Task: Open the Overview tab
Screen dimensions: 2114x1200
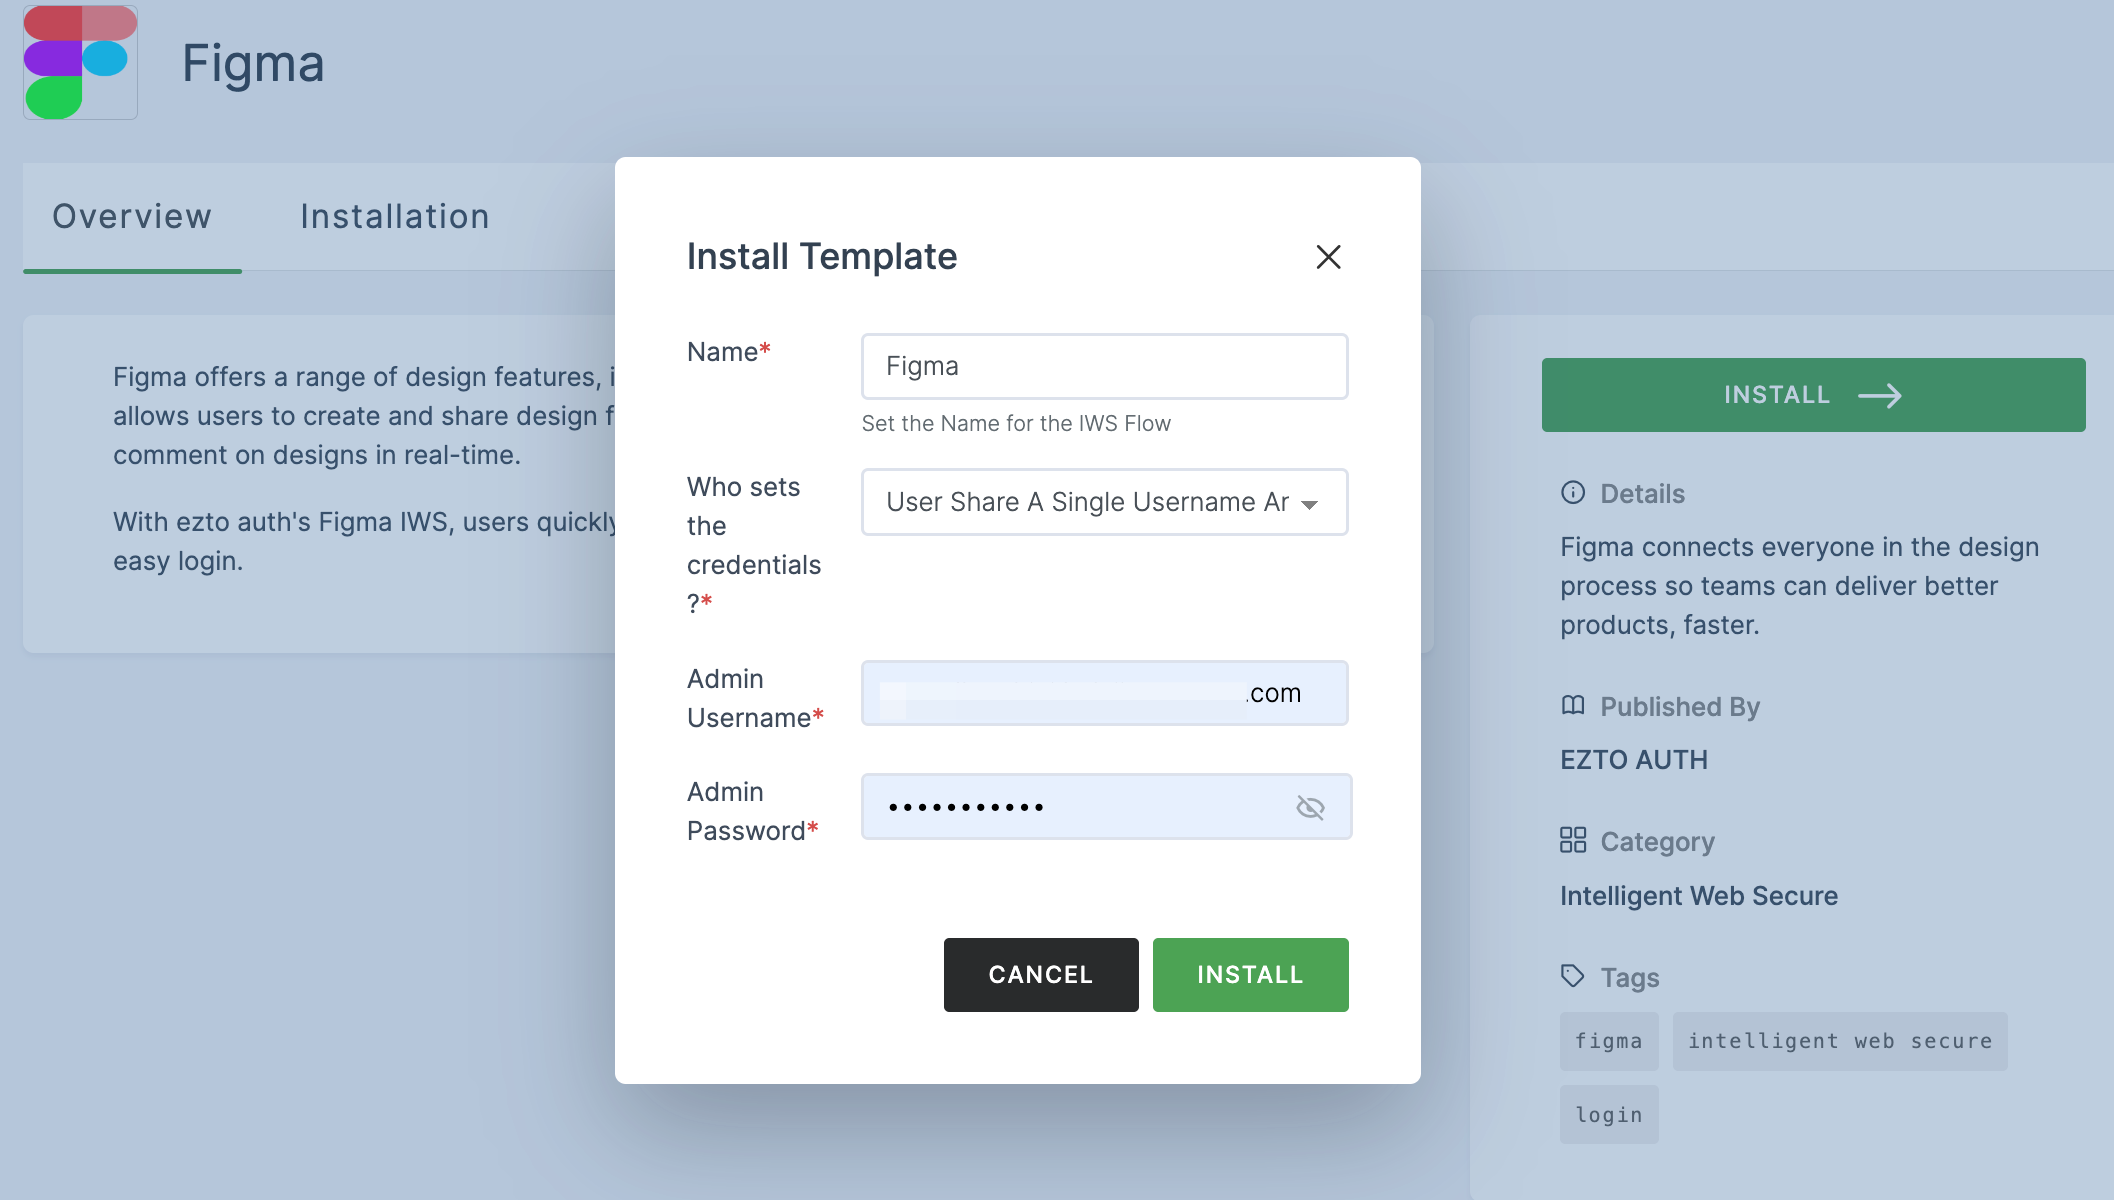Action: [x=132, y=216]
